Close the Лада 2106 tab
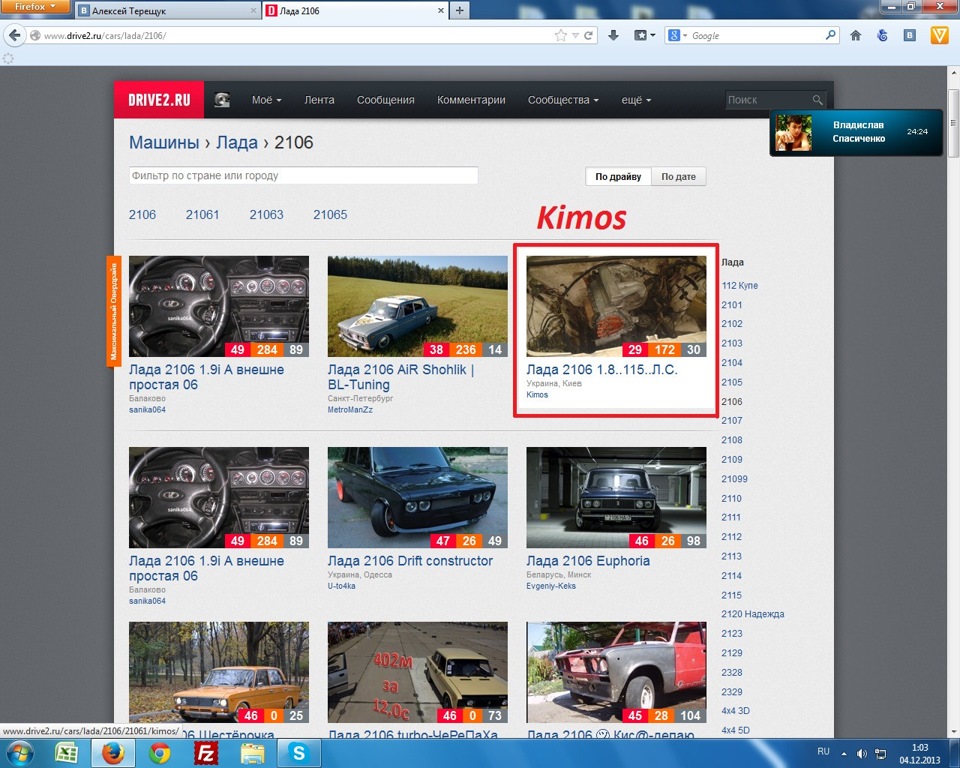The image size is (960, 768). [x=440, y=10]
